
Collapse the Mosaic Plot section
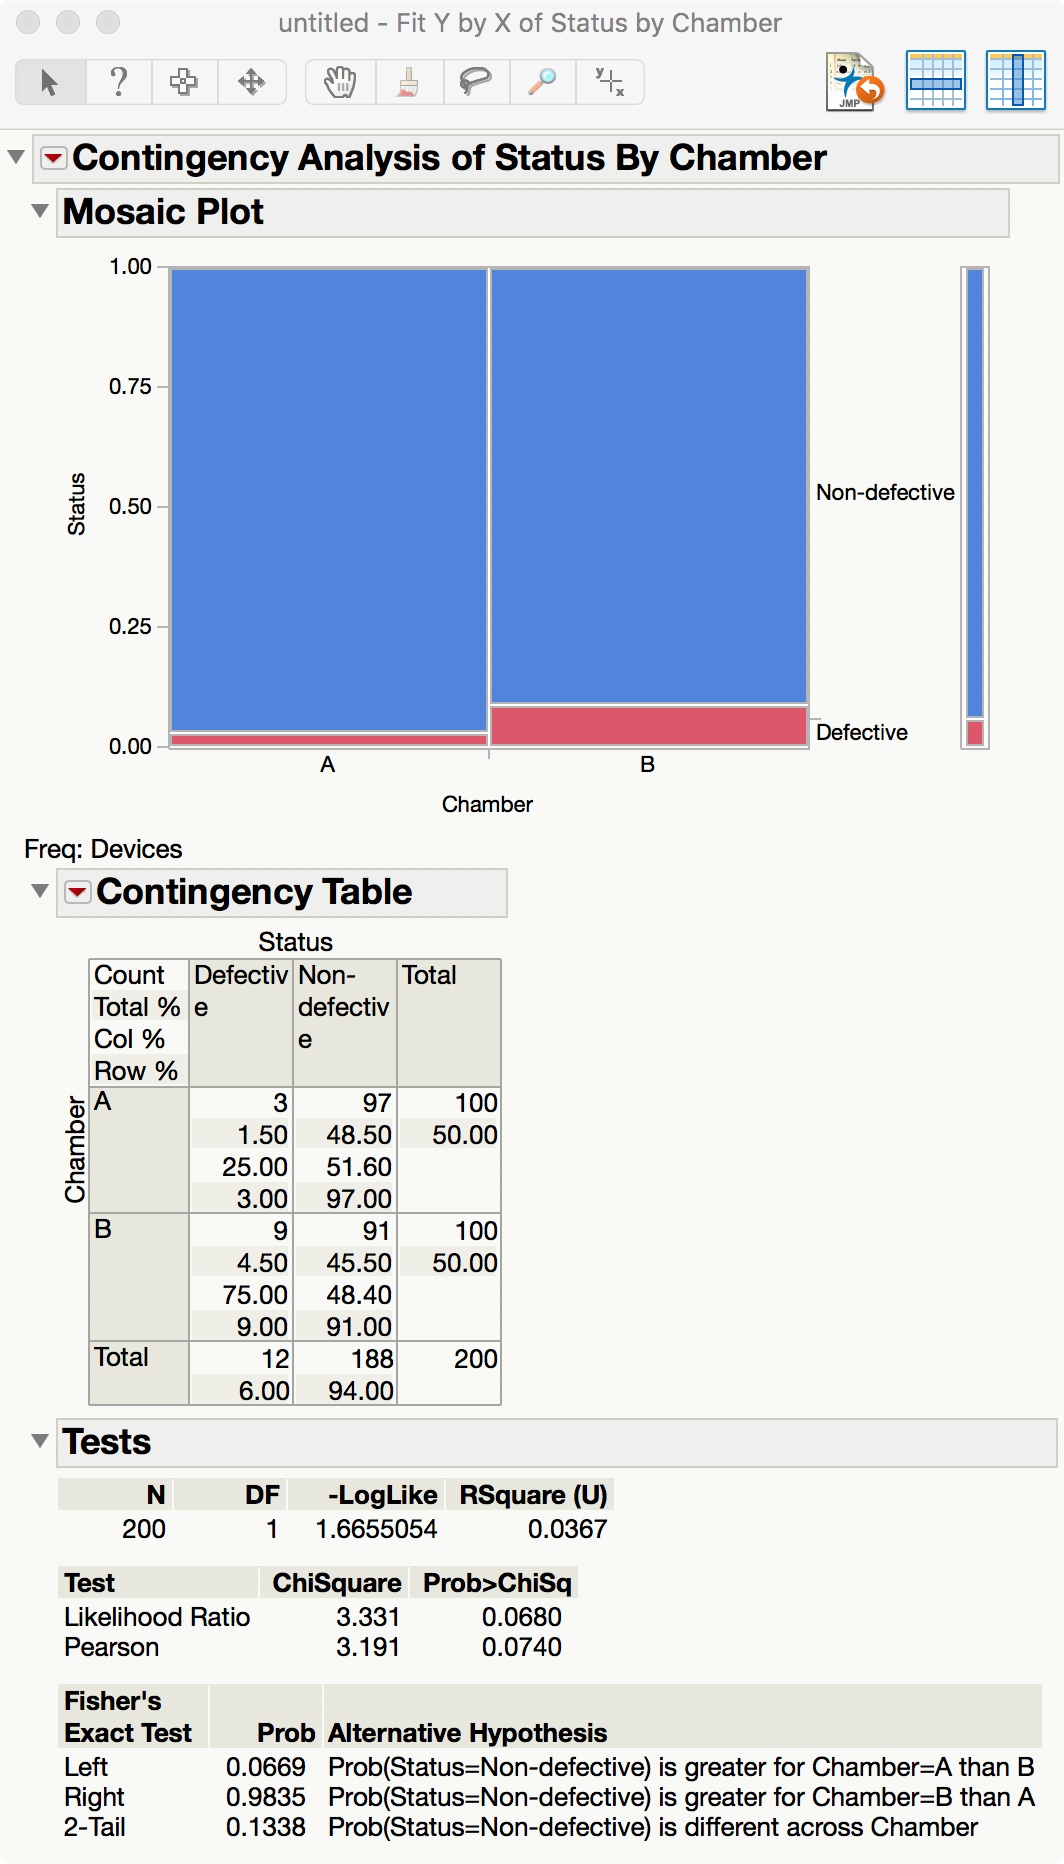(x=40, y=211)
